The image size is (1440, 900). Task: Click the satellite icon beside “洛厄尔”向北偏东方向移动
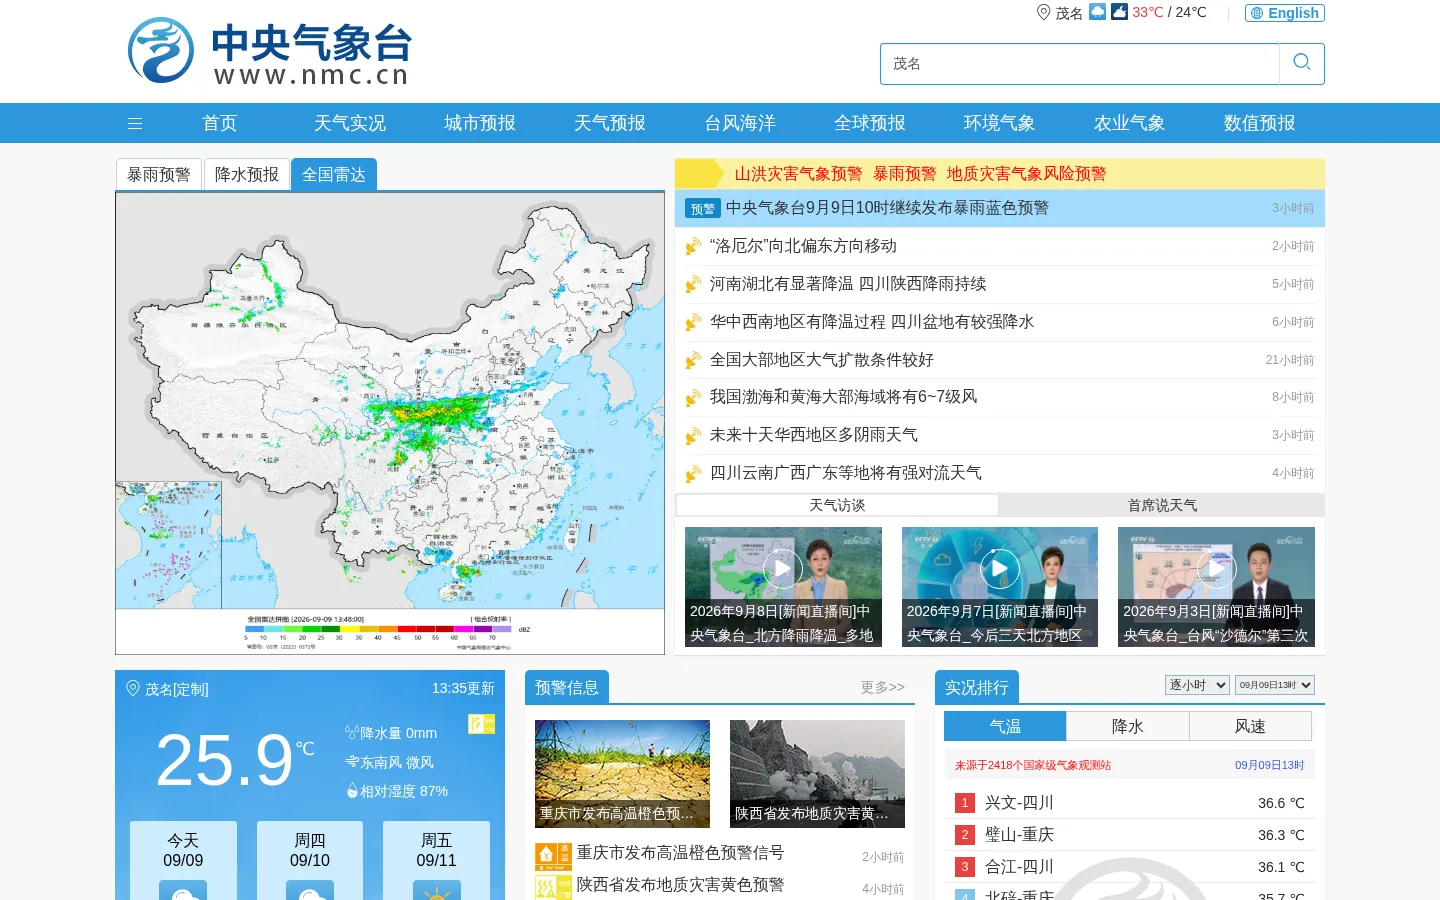(x=692, y=246)
